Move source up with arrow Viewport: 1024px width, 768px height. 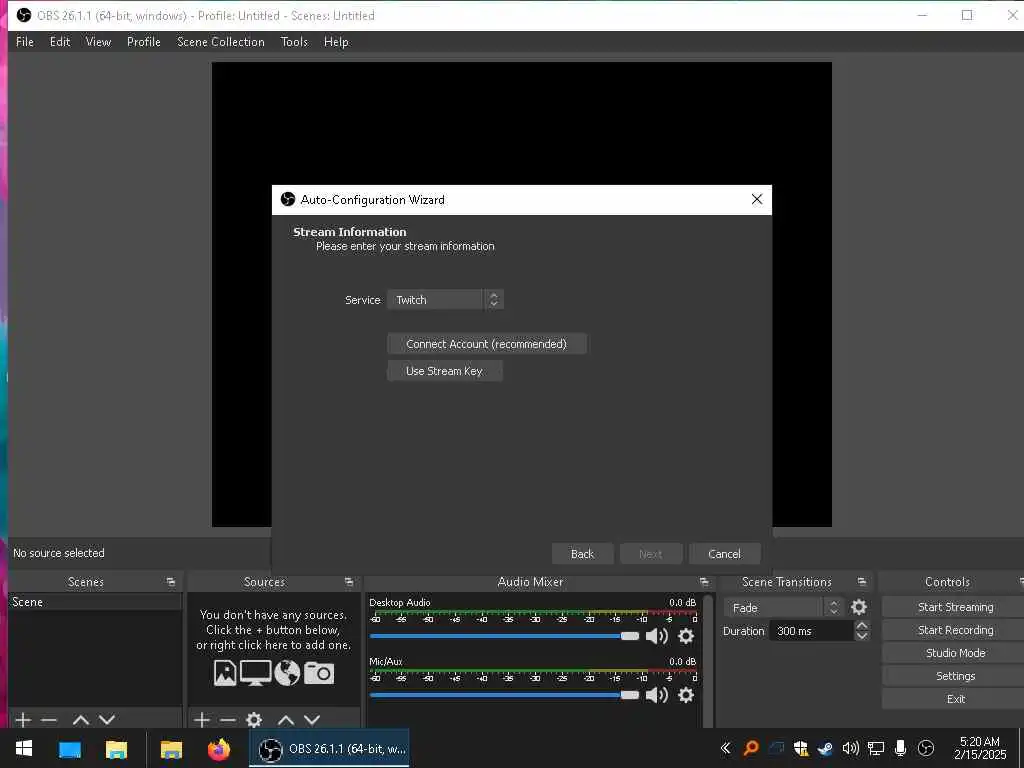(x=286, y=720)
